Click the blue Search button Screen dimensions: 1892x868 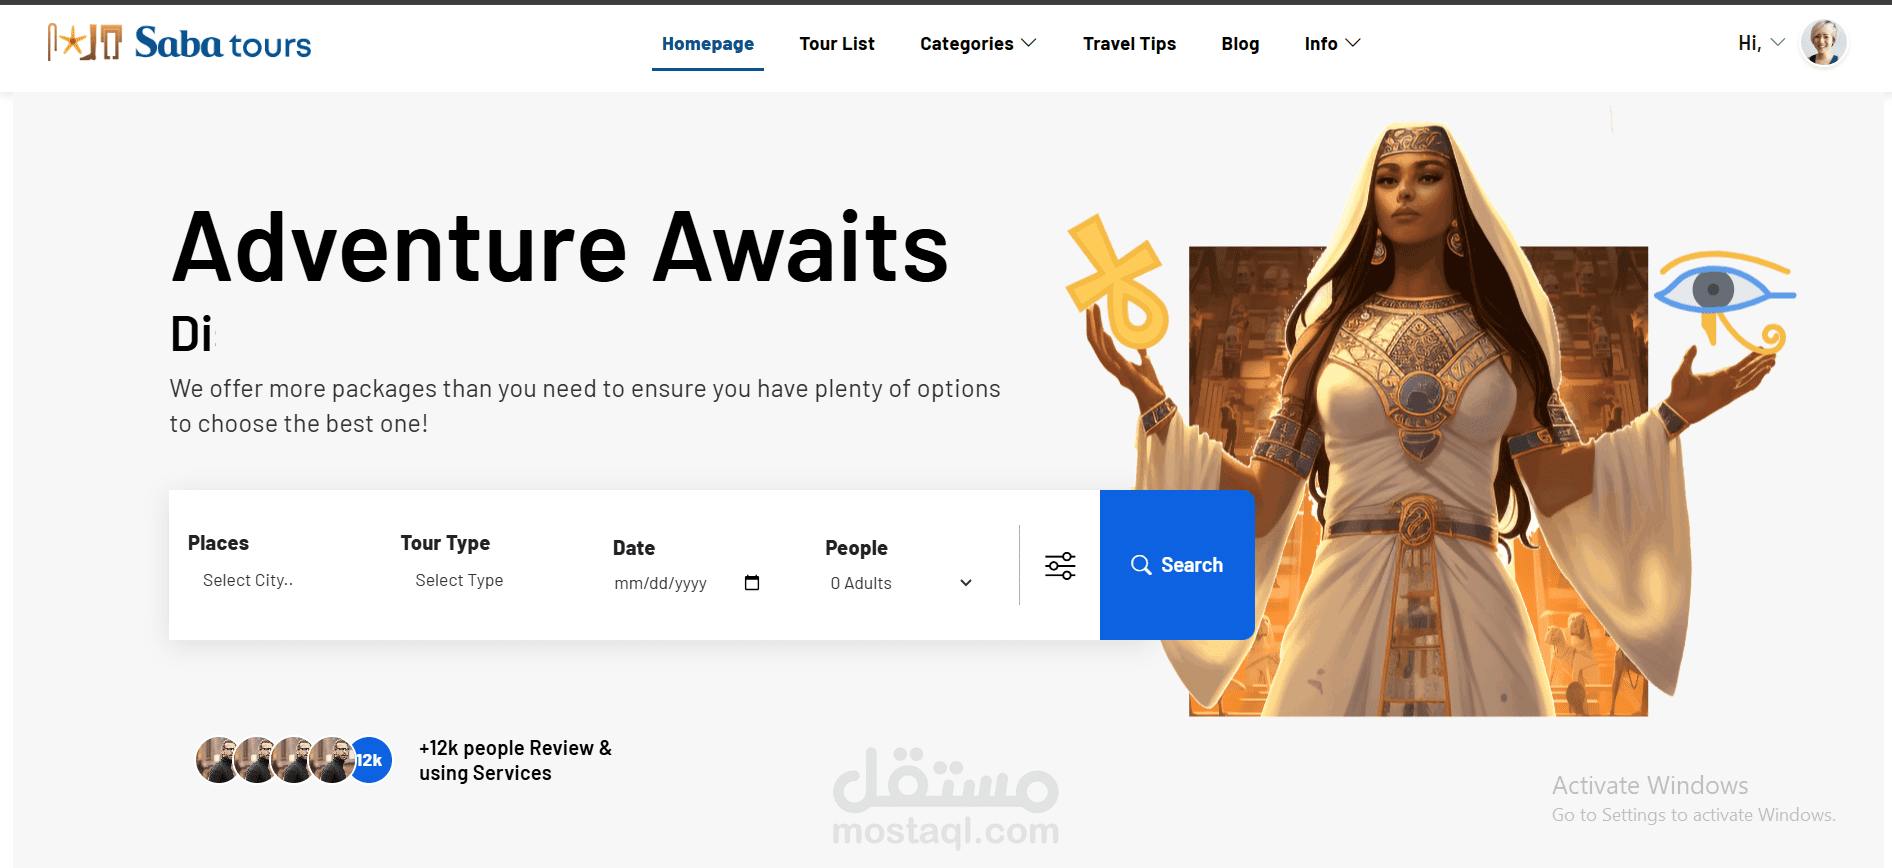coord(1177,565)
